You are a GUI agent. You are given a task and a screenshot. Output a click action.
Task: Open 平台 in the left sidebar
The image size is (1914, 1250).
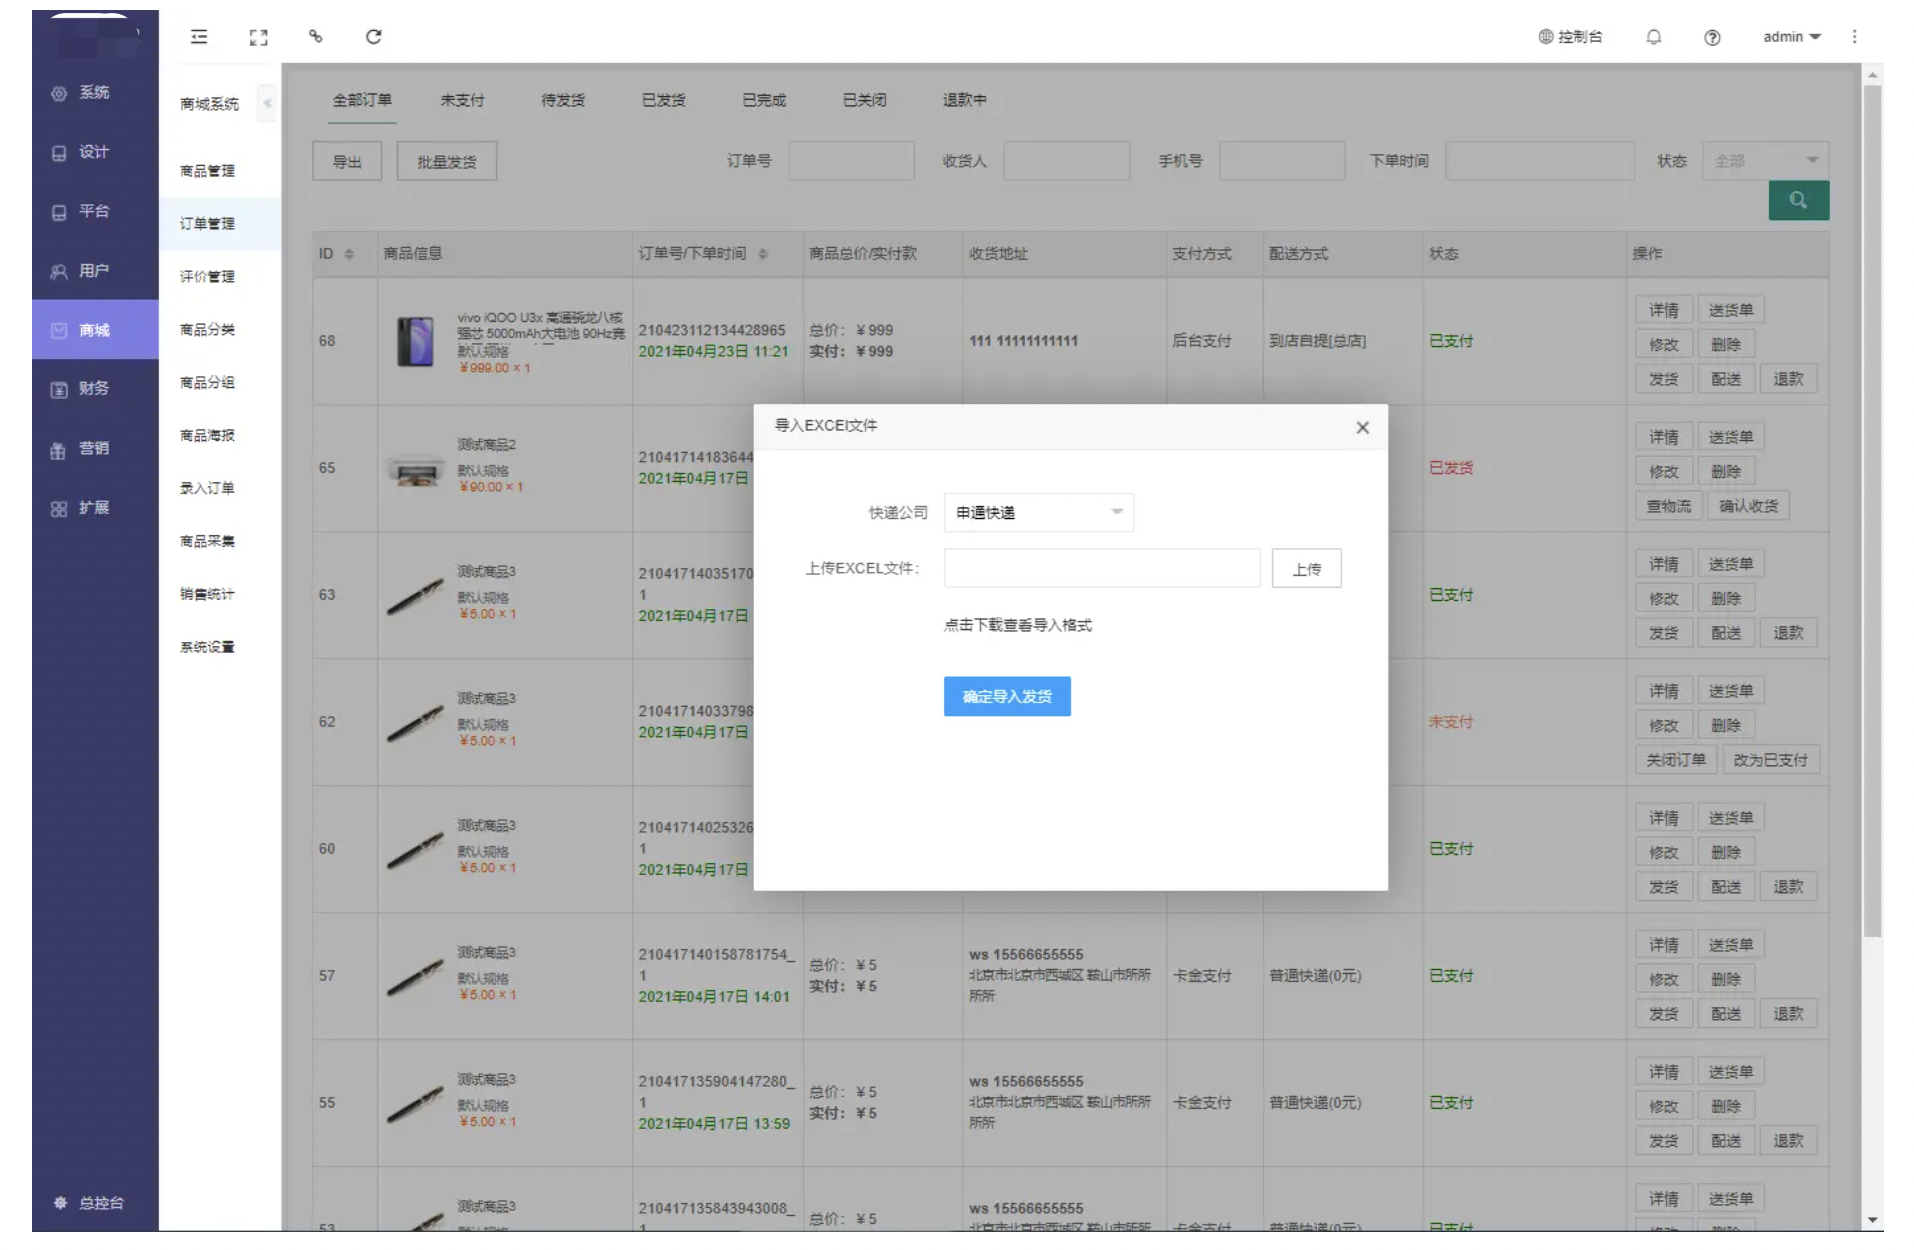coord(95,211)
